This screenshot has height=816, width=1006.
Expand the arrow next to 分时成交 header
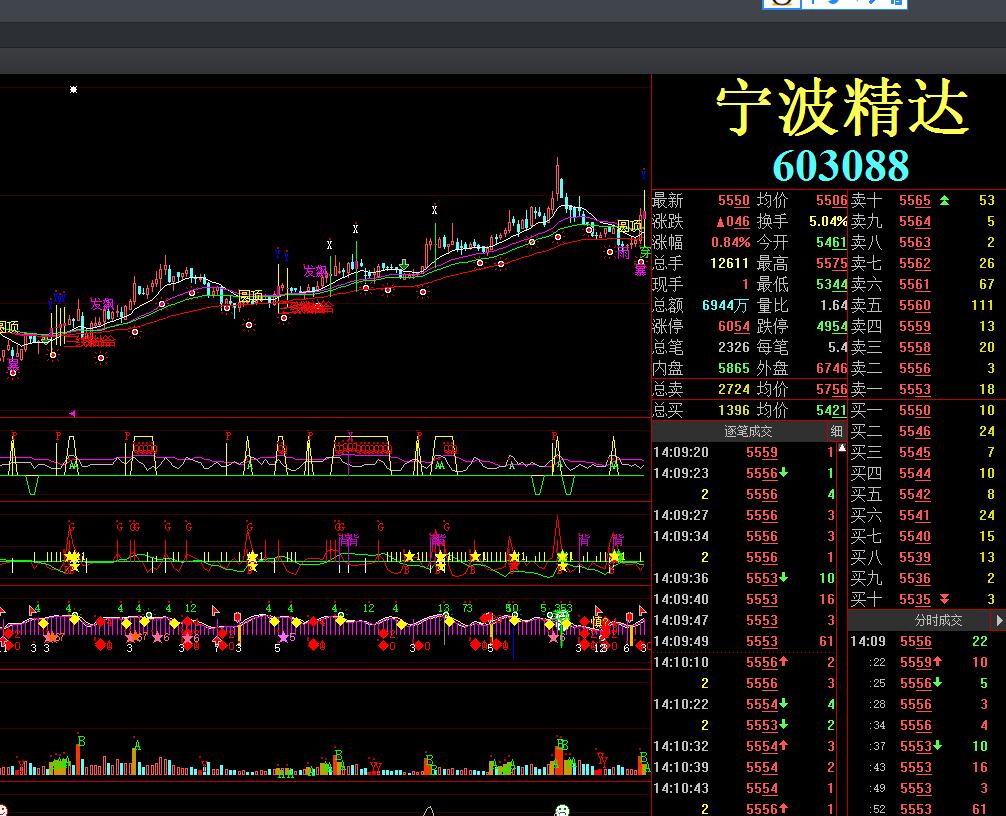999,620
